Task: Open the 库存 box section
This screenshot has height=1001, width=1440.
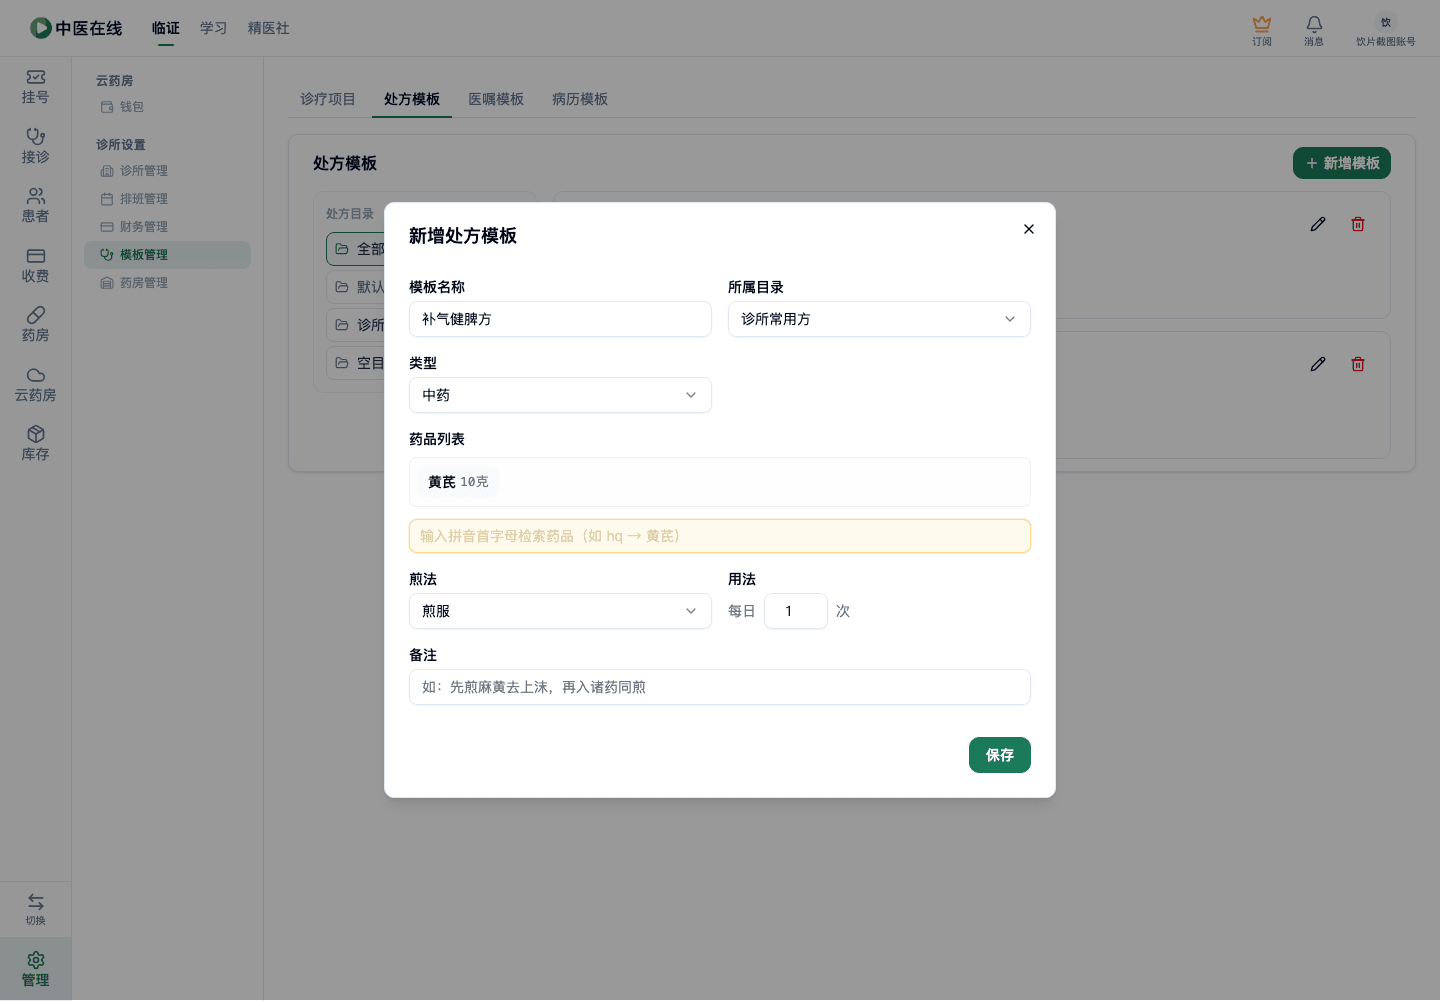Action: (x=36, y=444)
